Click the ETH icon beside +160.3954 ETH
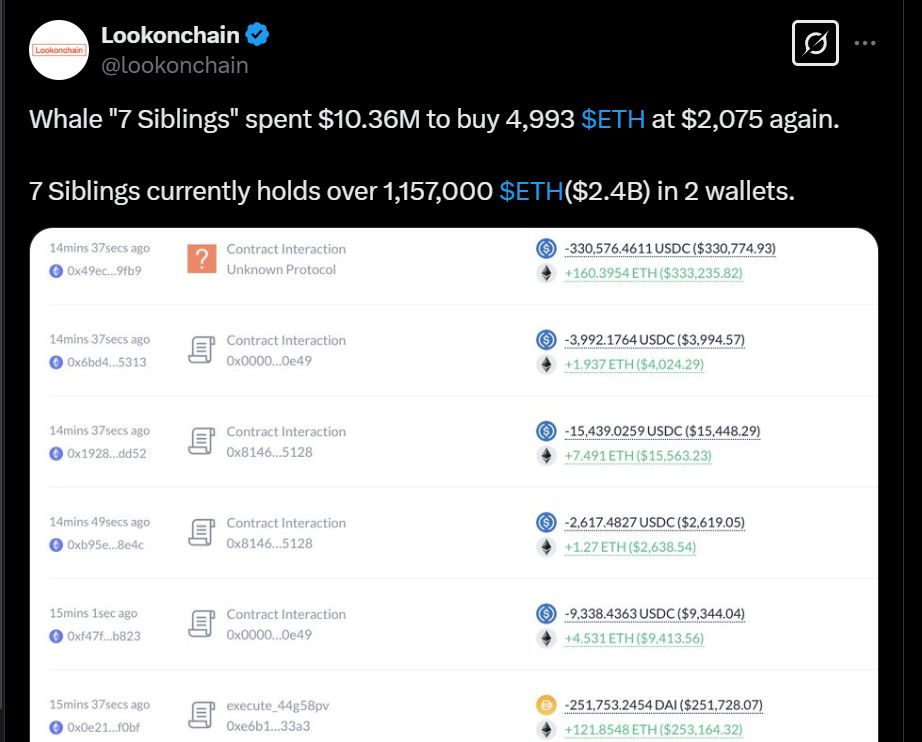Screen dimensions: 922x742 (546, 273)
